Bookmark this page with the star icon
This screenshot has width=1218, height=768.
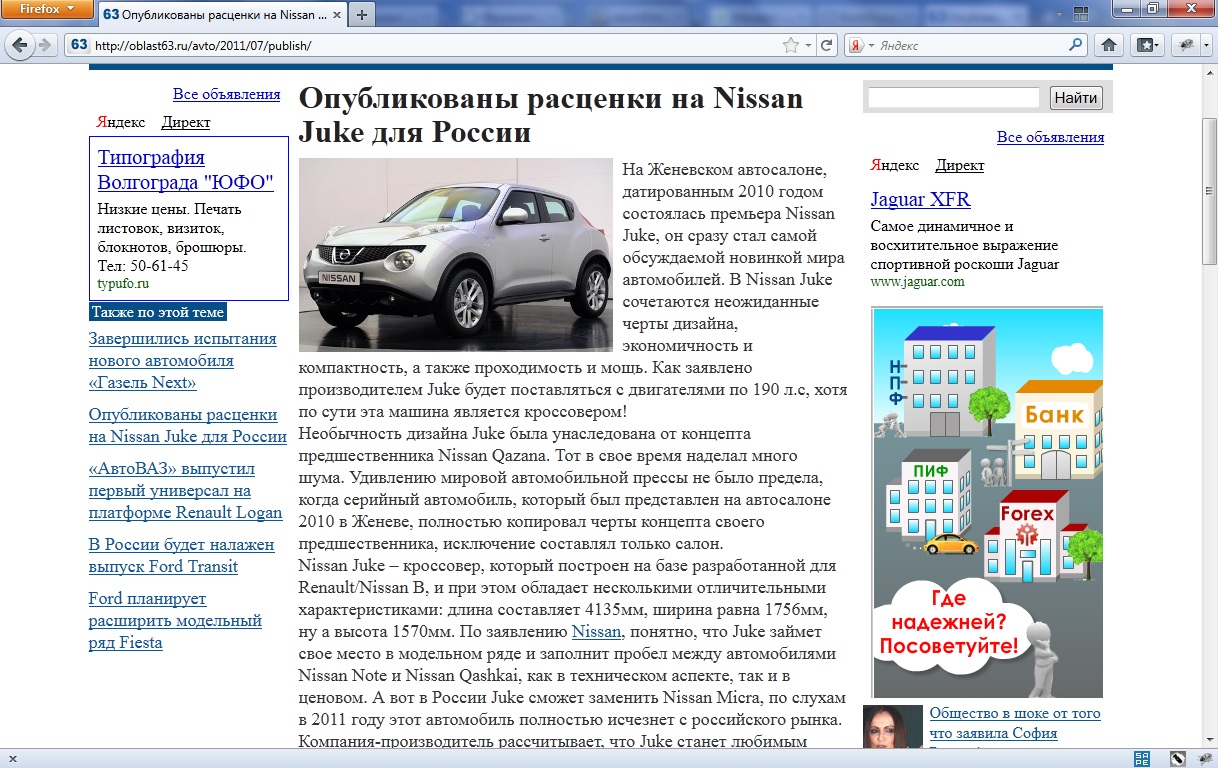tap(791, 45)
